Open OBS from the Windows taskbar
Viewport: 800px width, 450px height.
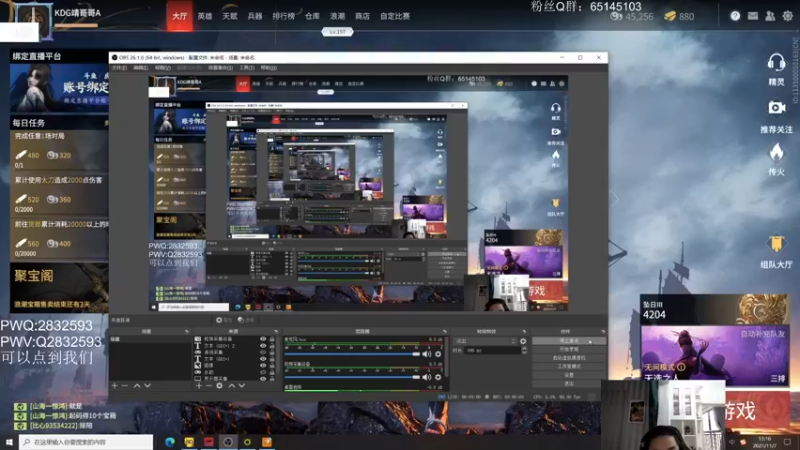tap(228, 442)
